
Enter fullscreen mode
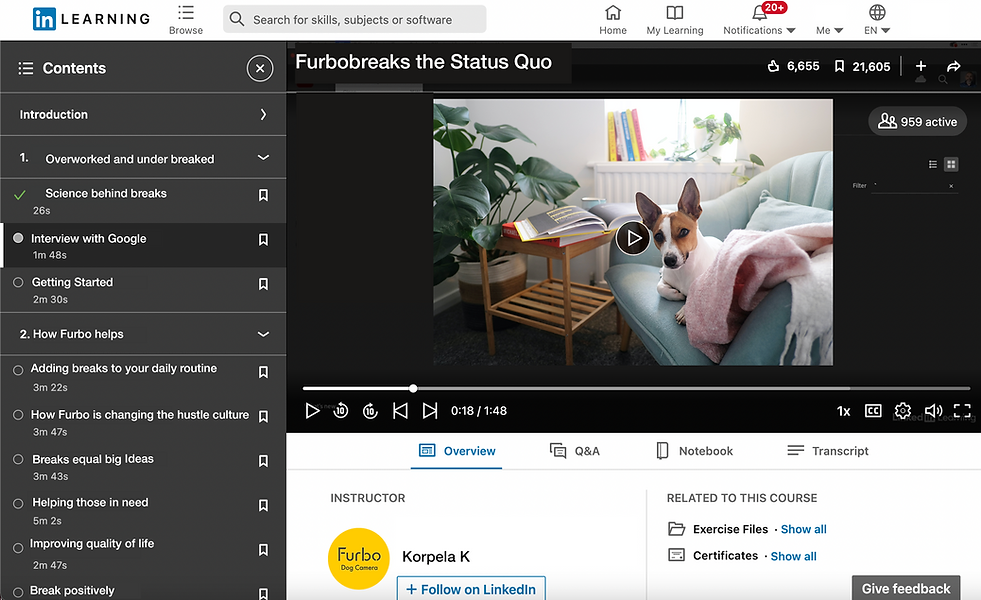[962, 411]
